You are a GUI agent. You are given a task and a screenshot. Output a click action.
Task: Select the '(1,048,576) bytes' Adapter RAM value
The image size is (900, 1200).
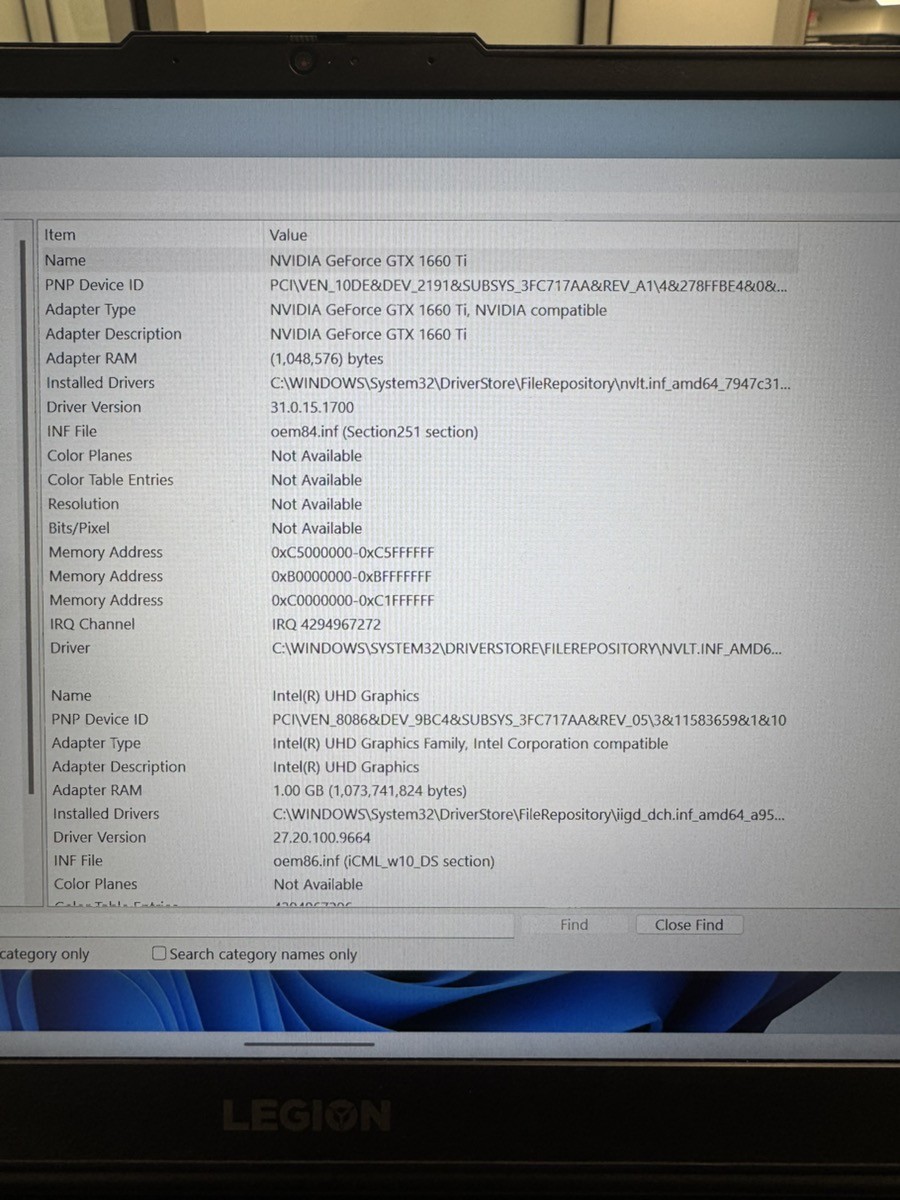click(326, 359)
